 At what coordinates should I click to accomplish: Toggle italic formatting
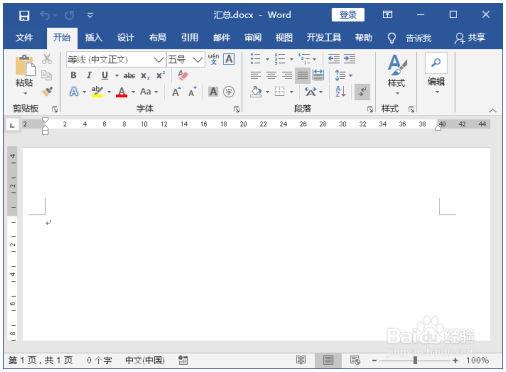coord(89,75)
